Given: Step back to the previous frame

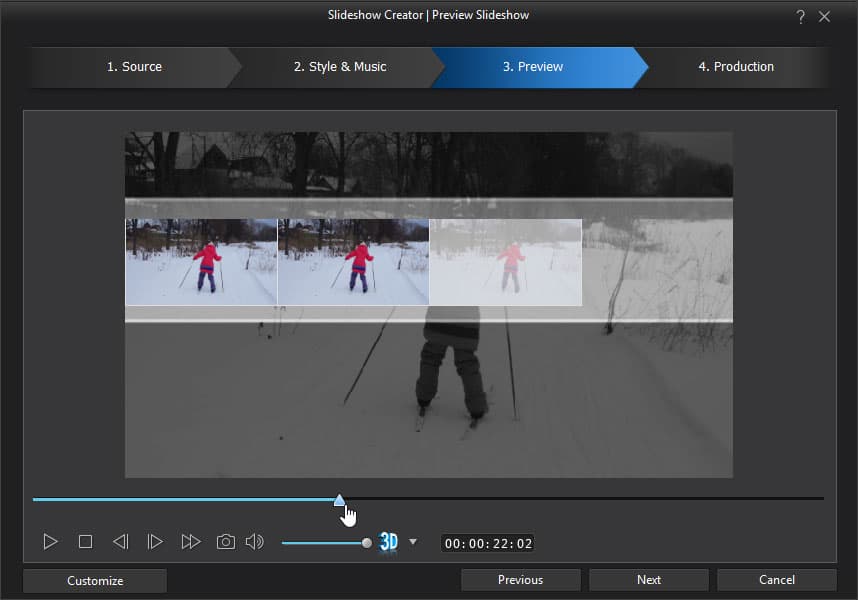Looking at the screenshot, I should pos(120,542).
